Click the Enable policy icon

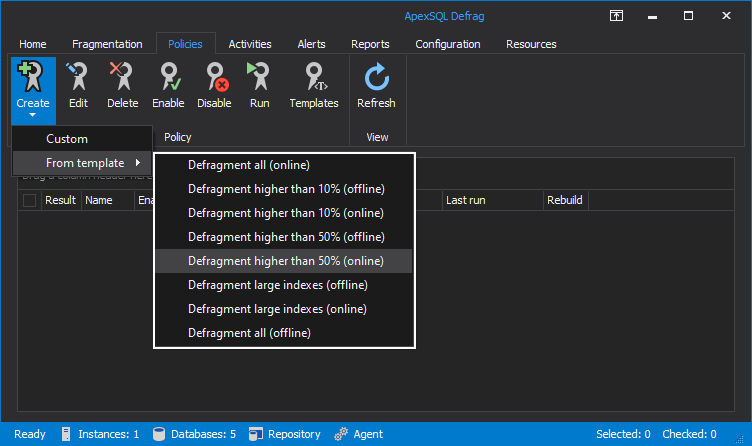point(168,77)
